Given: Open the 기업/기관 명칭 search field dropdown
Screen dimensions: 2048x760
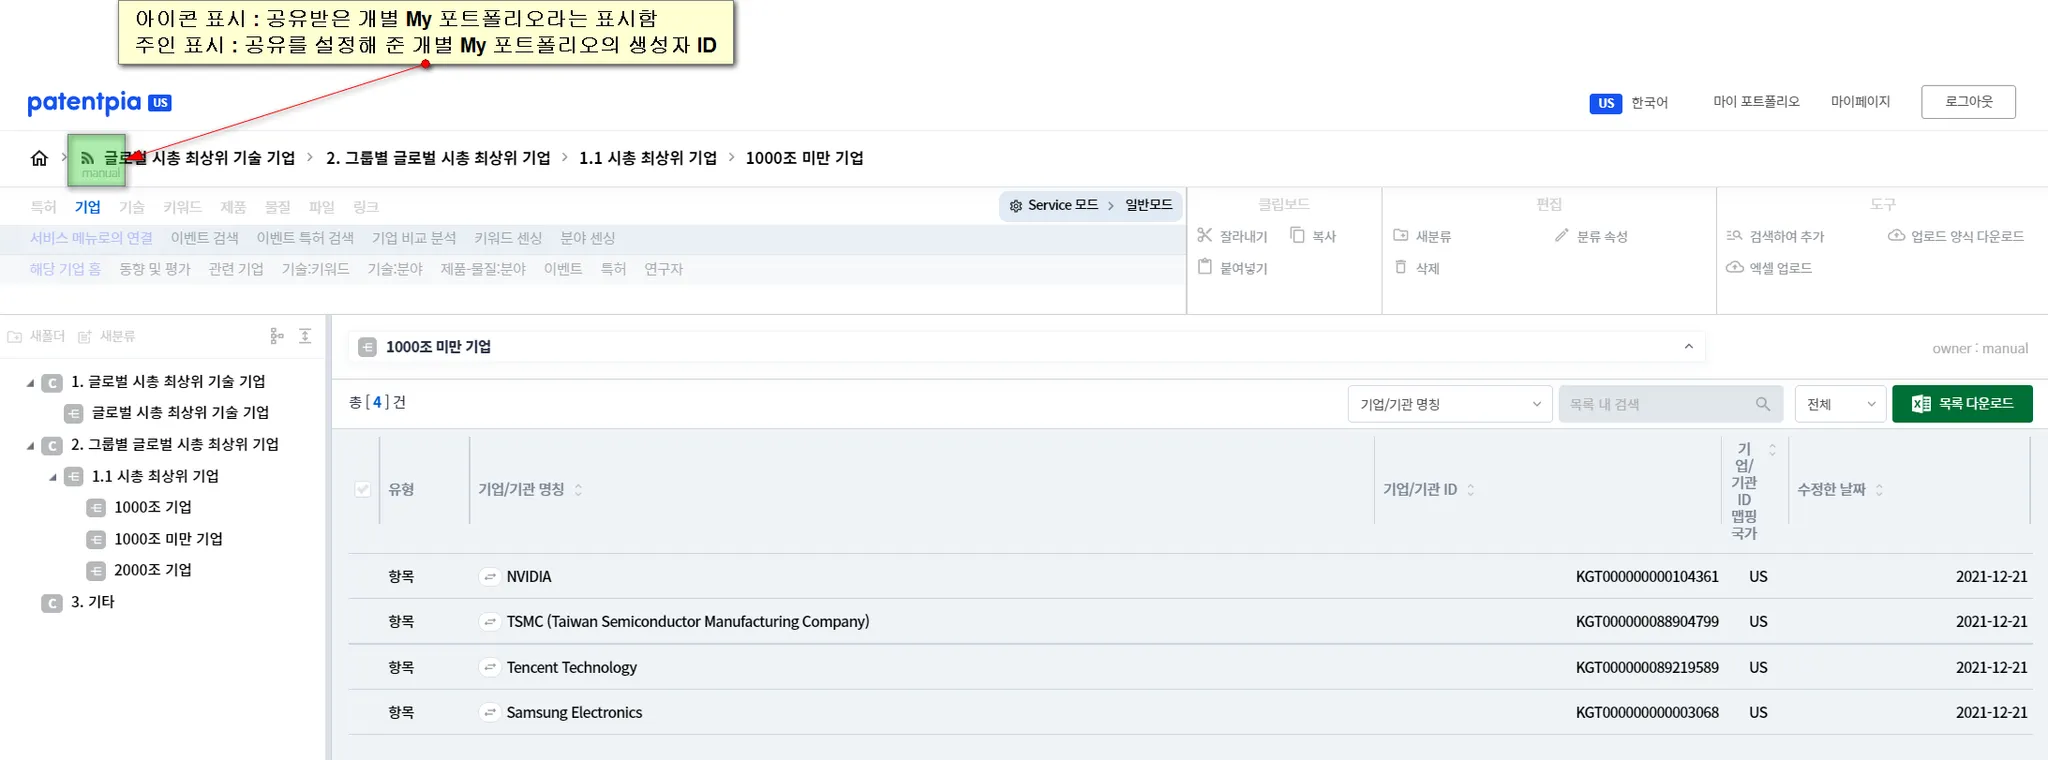Looking at the screenshot, I should pyautogui.click(x=1450, y=404).
